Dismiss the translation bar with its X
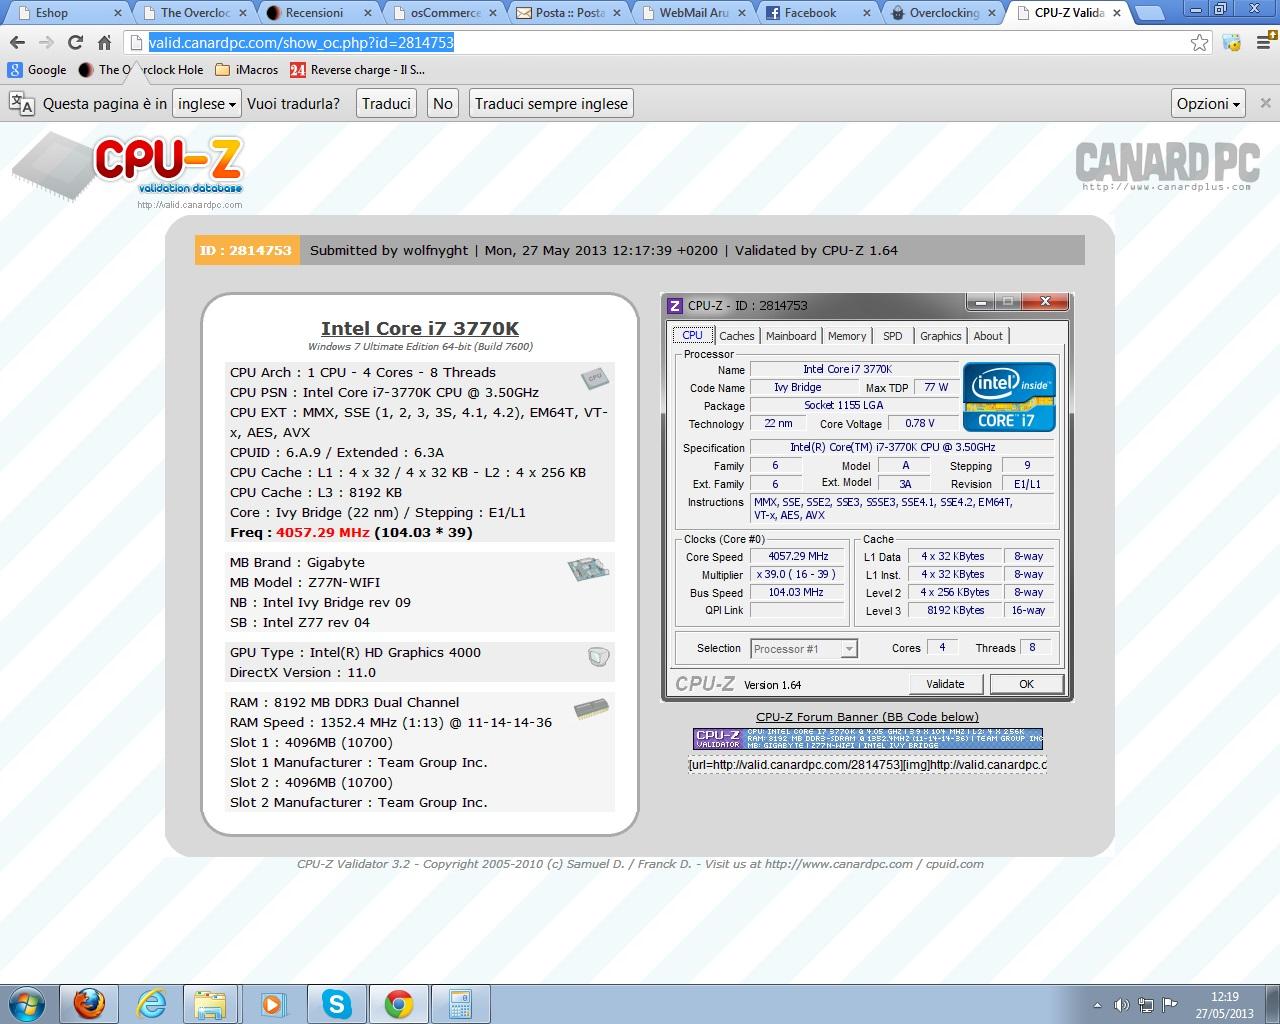The height and width of the screenshot is (1024, 1280). point(1265,103)
